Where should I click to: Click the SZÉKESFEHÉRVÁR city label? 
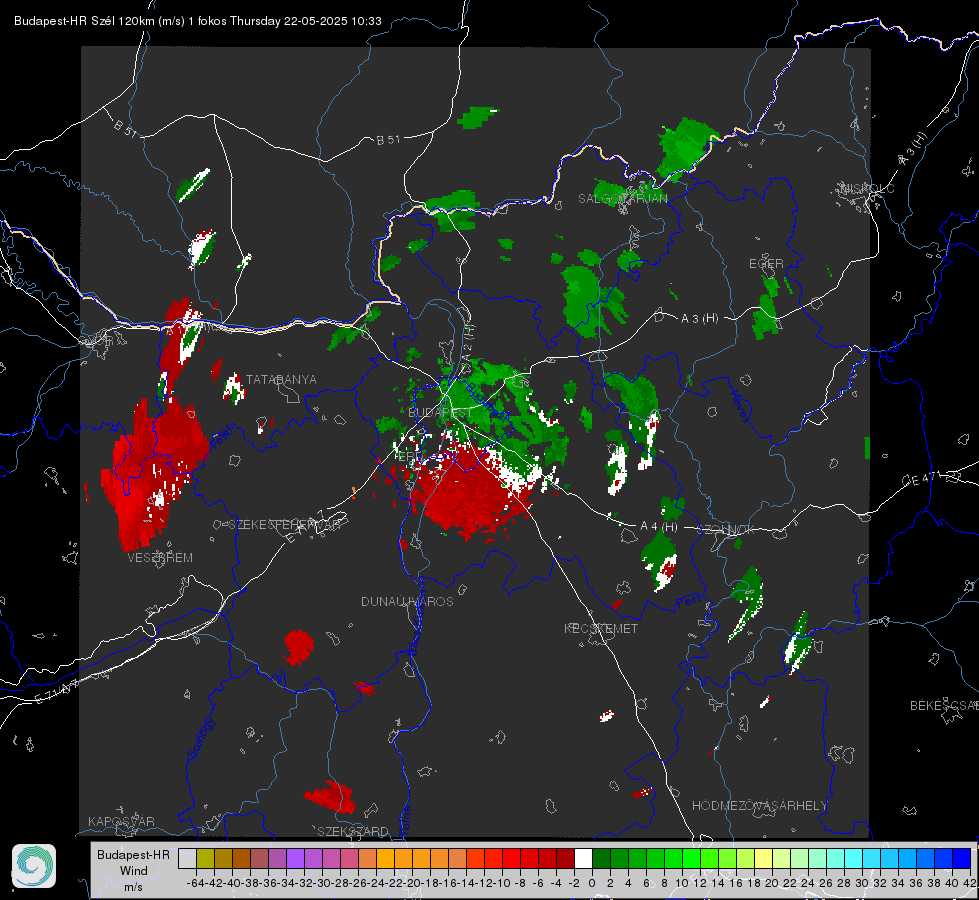click(x=284, y=525)
